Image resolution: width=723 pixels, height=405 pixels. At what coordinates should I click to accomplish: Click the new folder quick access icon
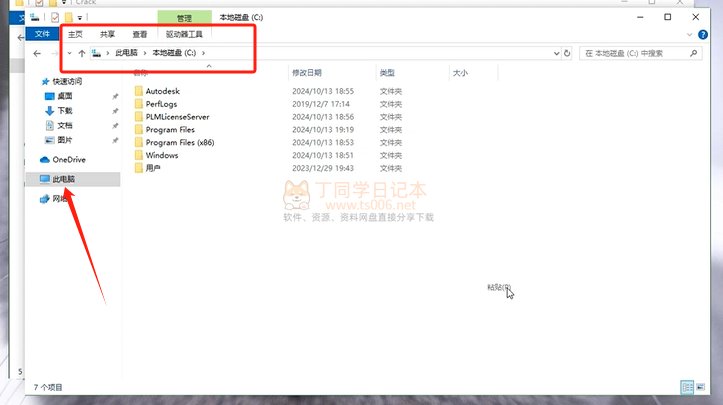(x=69, y=18)
